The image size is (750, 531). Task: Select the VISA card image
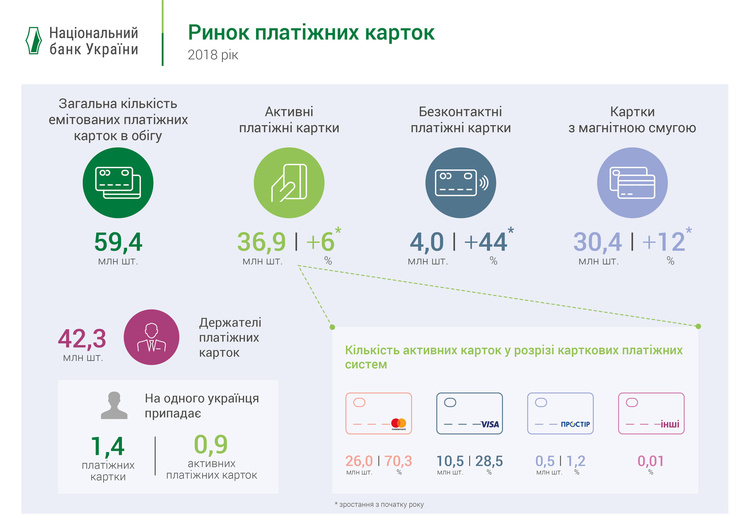point(469,413)
